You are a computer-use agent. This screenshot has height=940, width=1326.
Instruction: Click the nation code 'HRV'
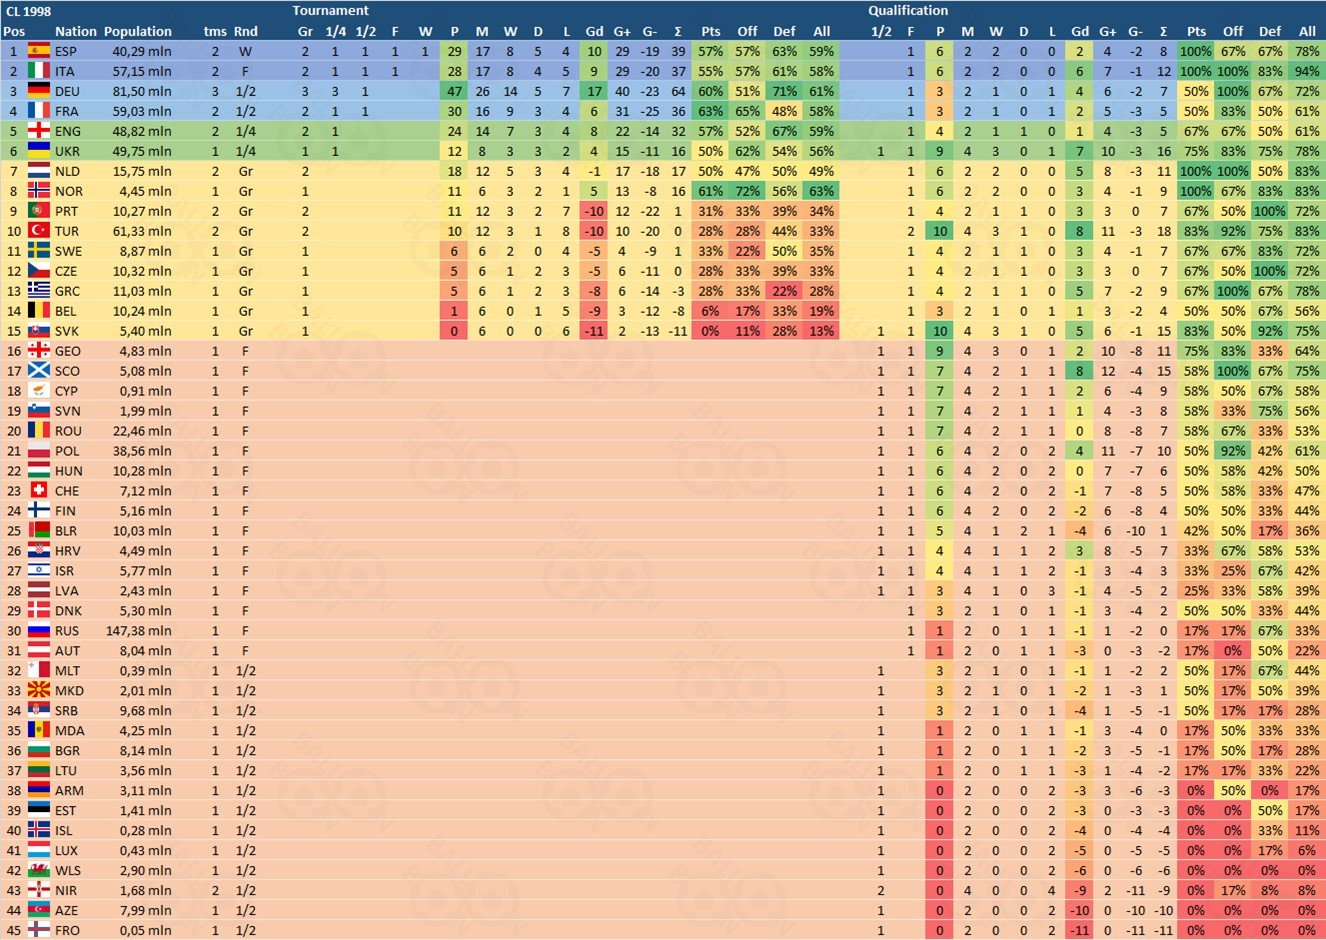68,551
